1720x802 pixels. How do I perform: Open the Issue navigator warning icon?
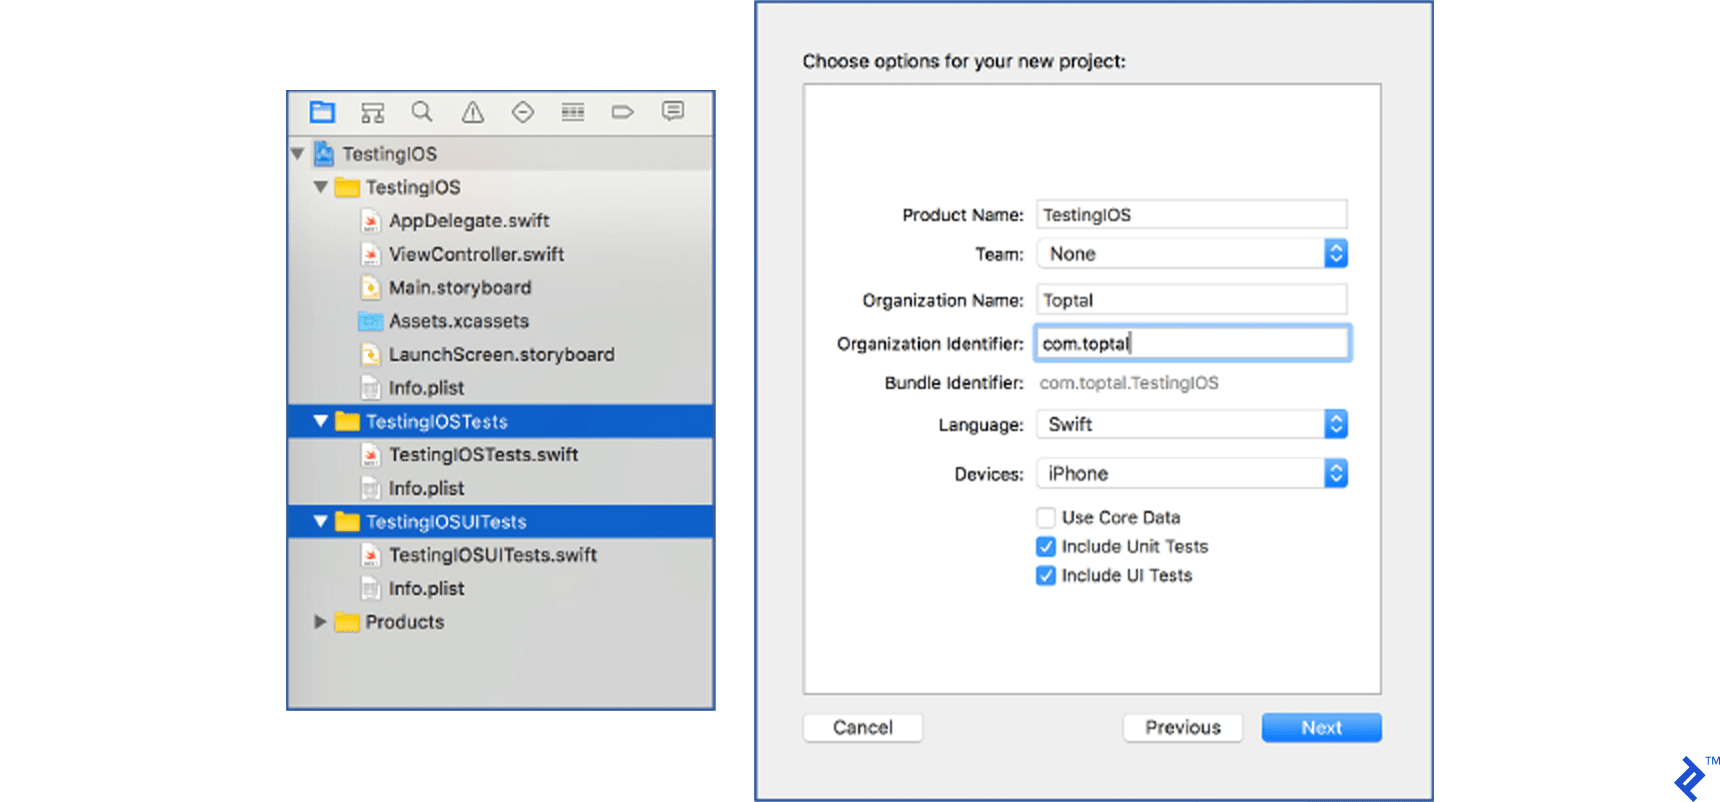(x=473, y=112)
